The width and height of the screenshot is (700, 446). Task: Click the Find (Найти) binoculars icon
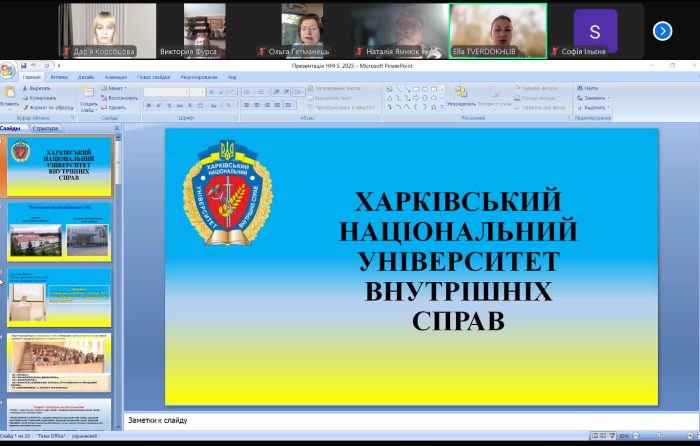580,88
